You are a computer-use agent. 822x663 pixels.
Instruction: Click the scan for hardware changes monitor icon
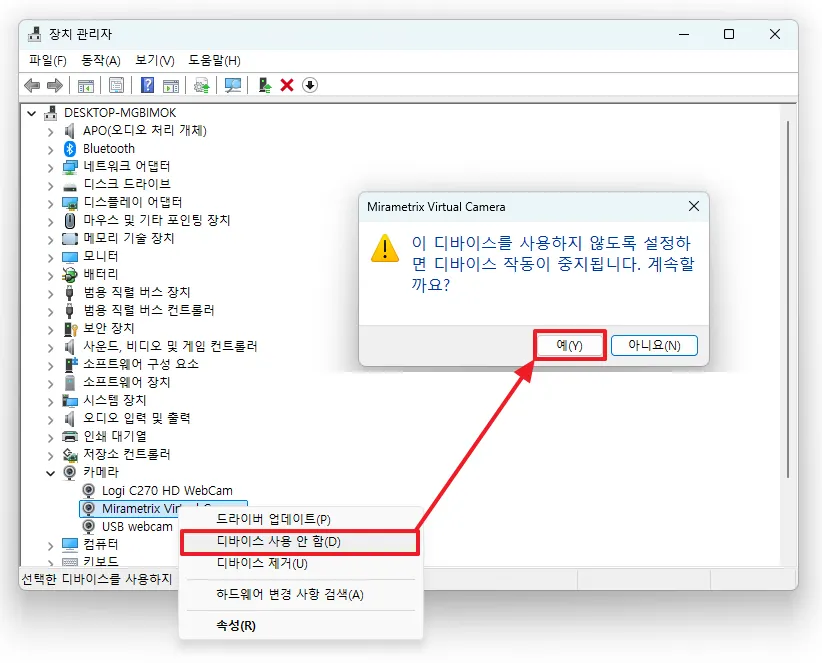click(233, 85)
